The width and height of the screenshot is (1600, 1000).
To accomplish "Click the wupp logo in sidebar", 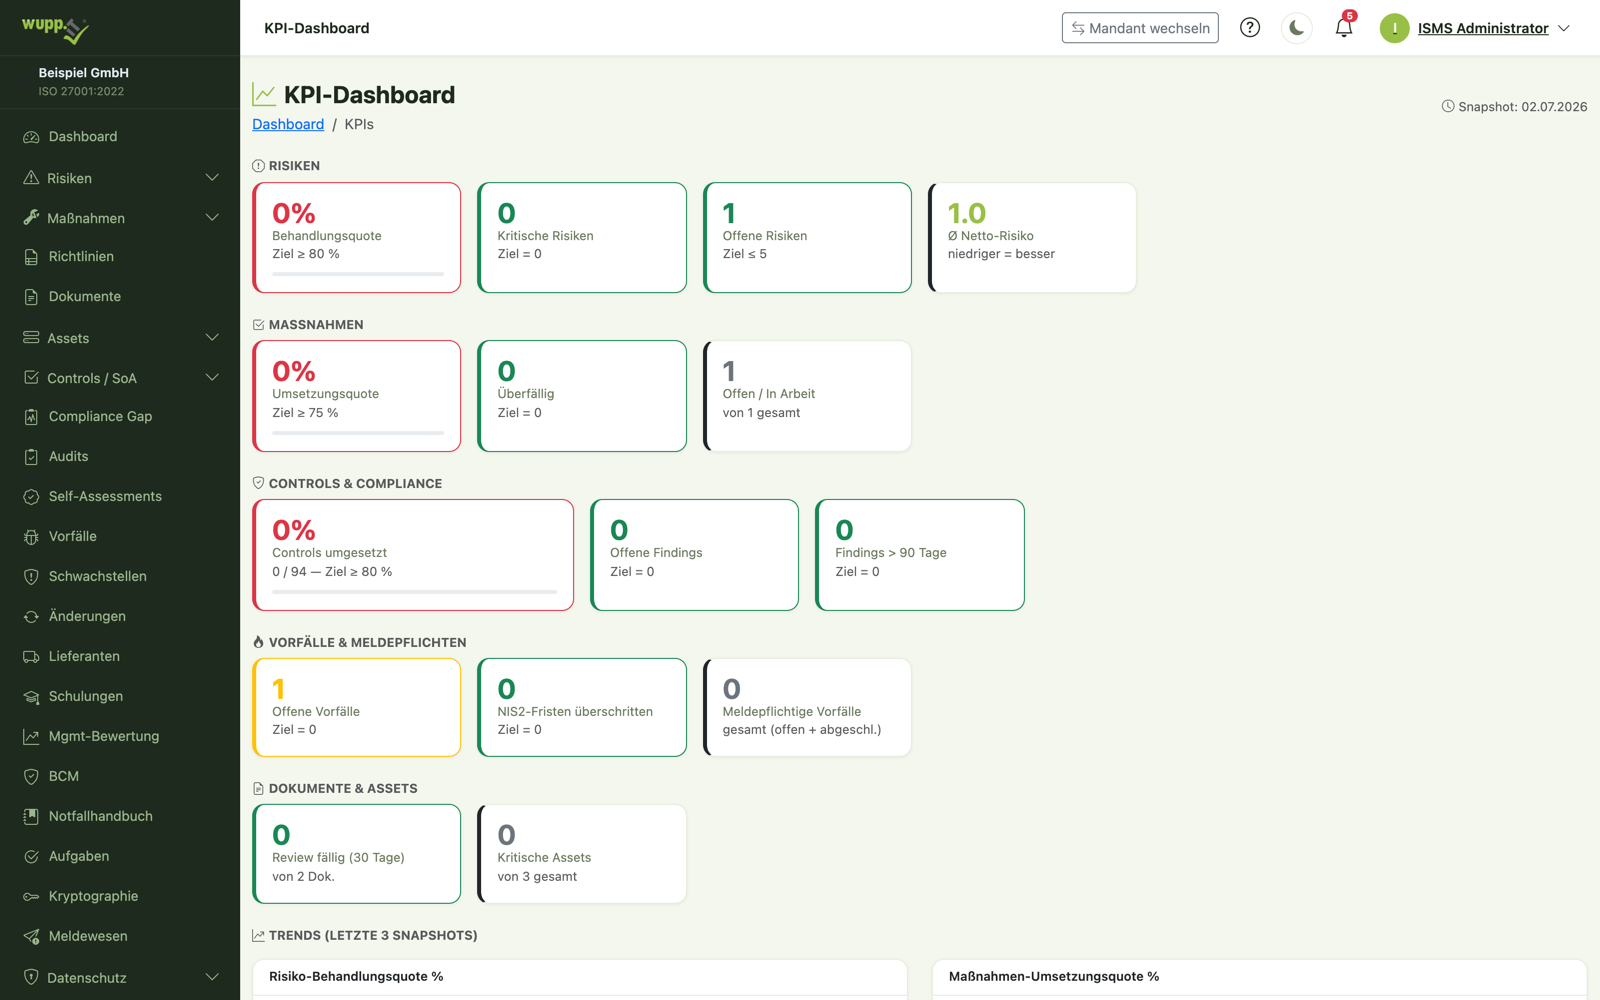I will [55, 29].
